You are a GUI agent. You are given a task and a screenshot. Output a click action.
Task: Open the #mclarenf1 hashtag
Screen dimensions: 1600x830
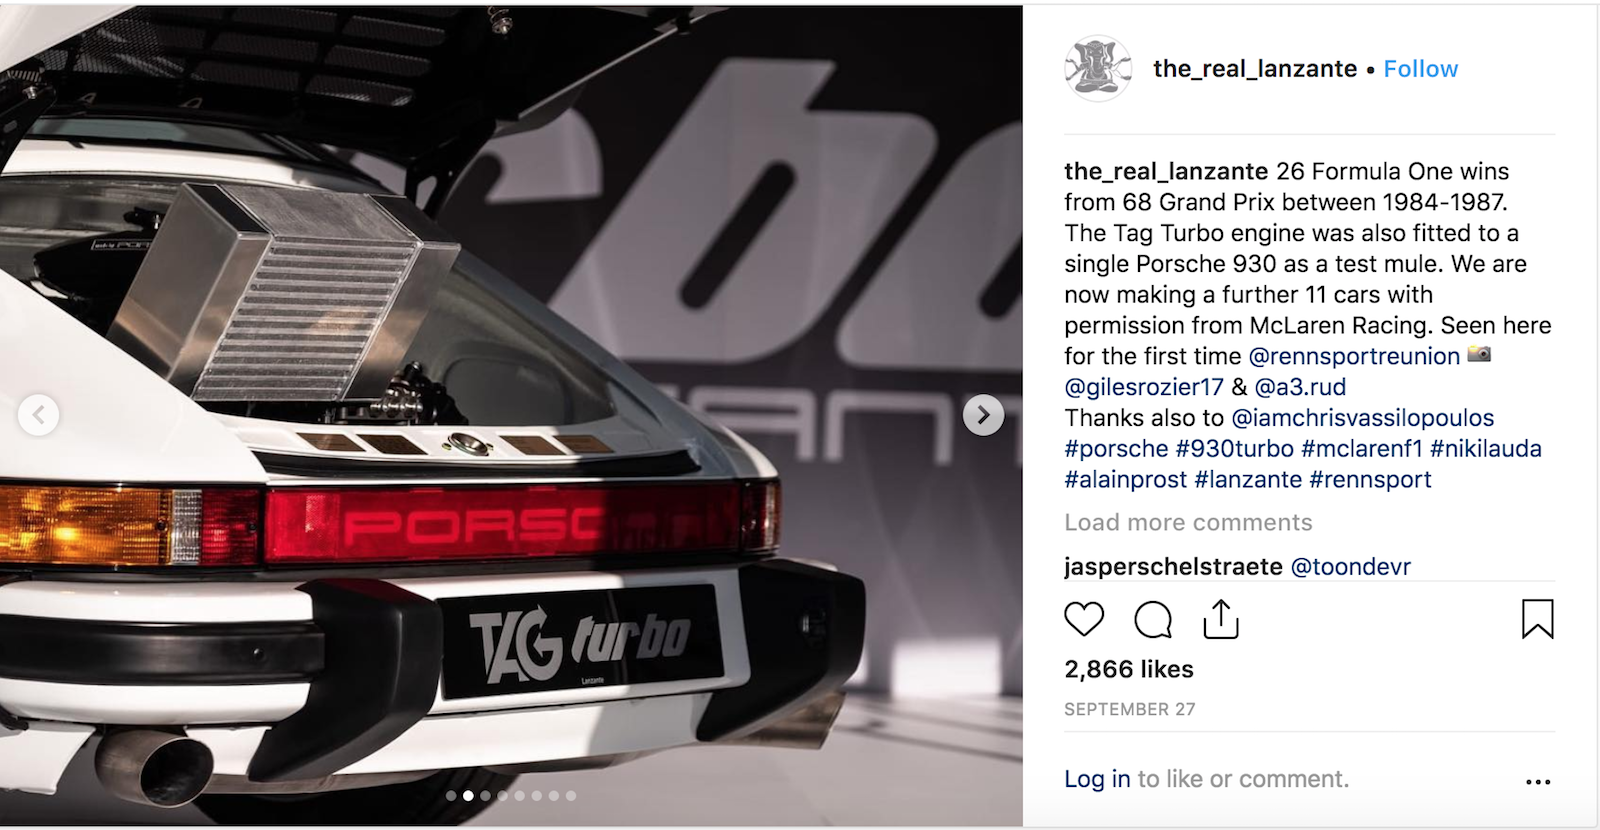pyautogui.click(x=1361, y=449)
